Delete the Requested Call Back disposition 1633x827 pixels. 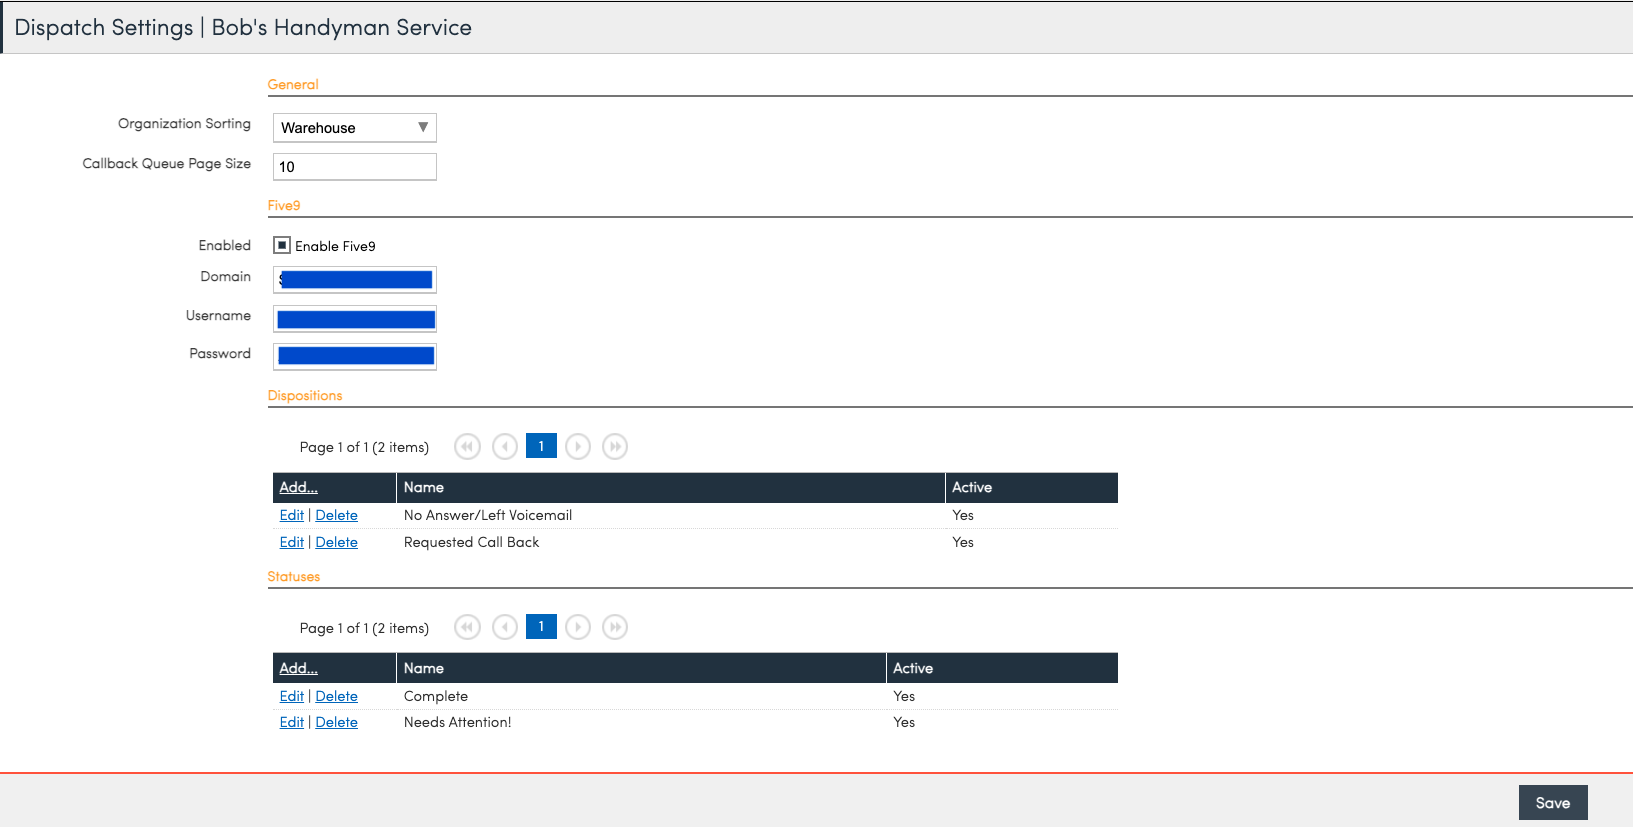click(336, 542)
